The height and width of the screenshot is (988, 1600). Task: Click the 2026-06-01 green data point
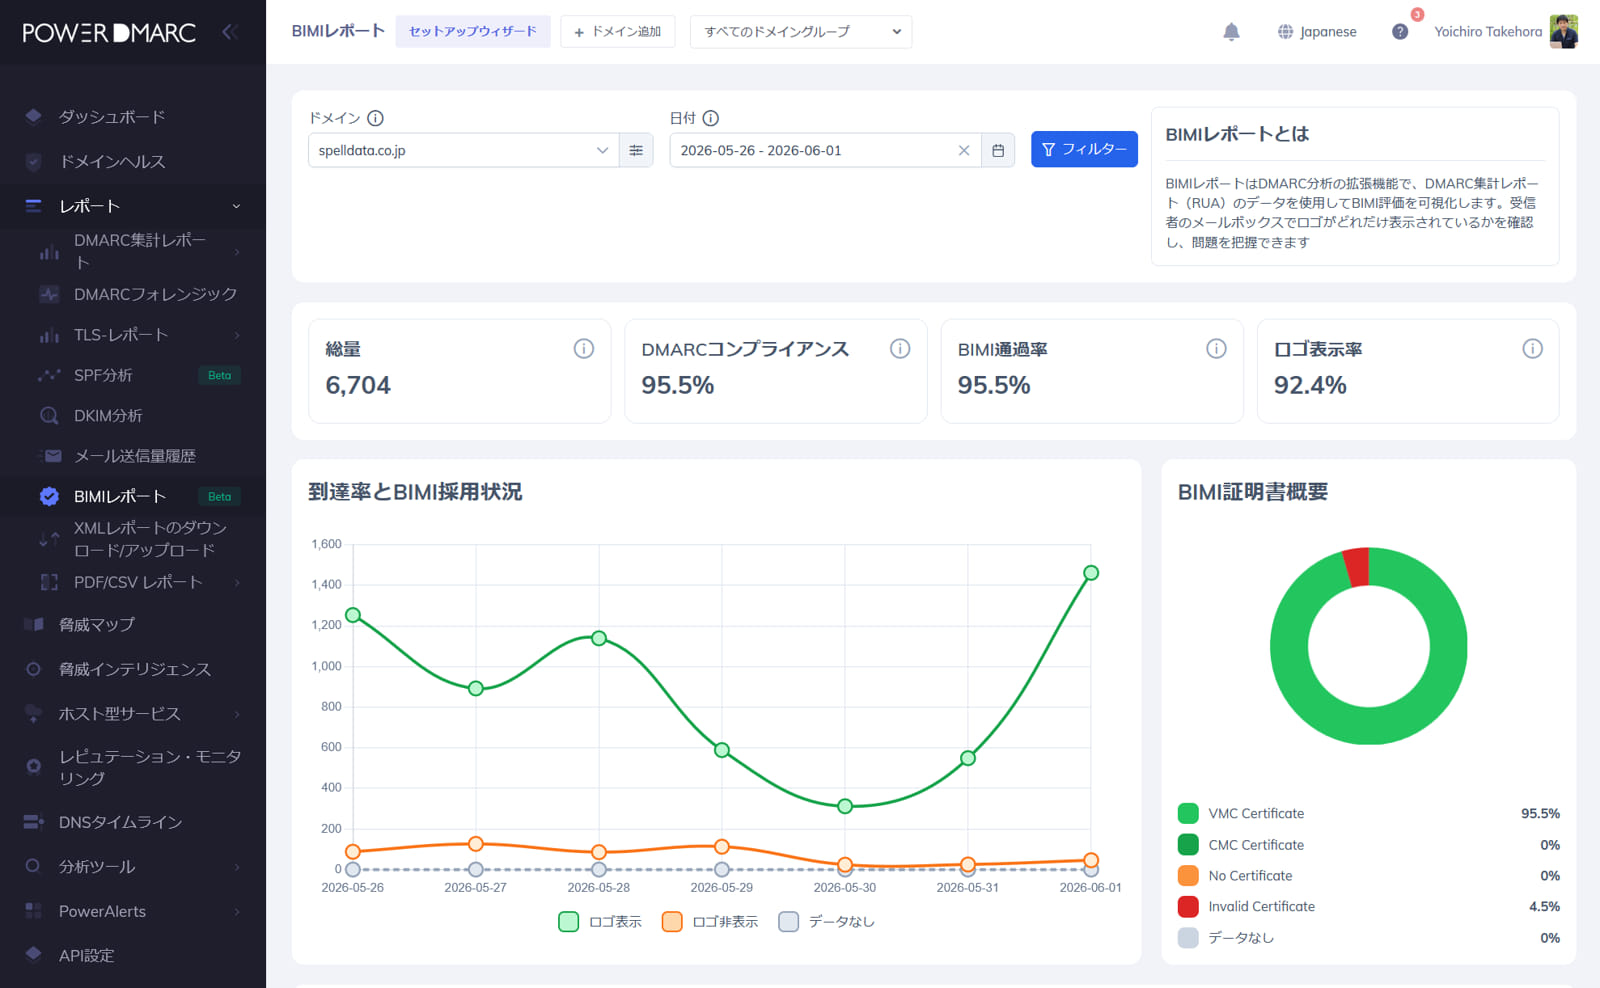coord(1091,573)
